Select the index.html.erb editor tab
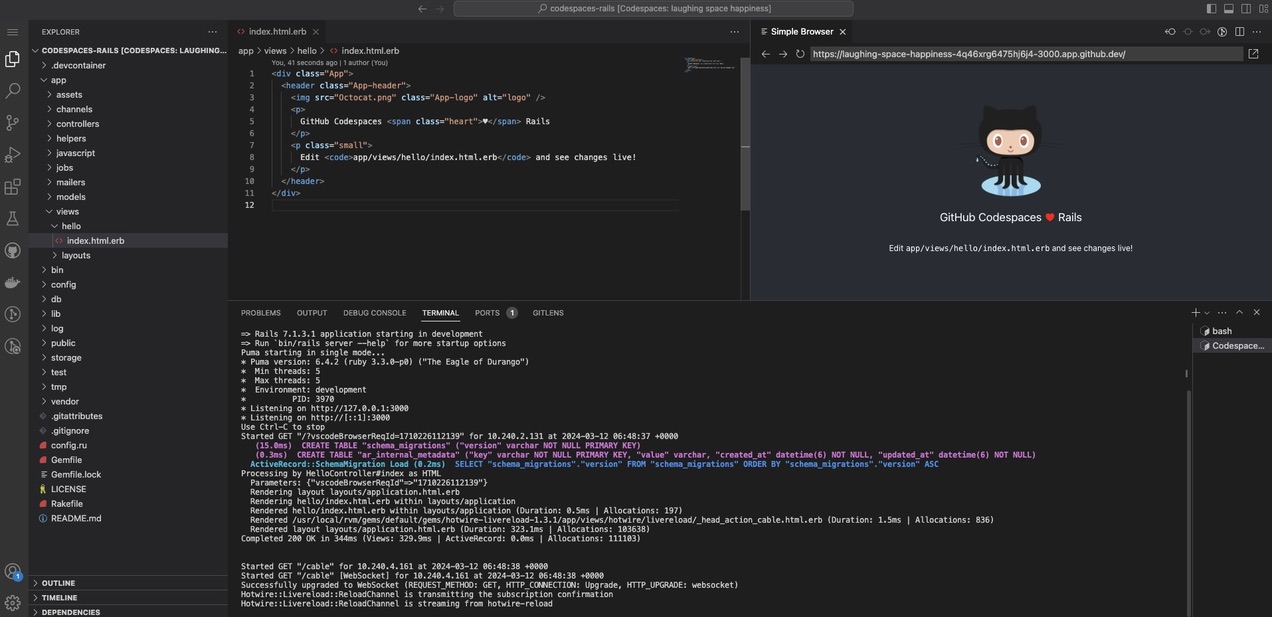This screenshot has height=617, width=1272. [x=278, y=32]
